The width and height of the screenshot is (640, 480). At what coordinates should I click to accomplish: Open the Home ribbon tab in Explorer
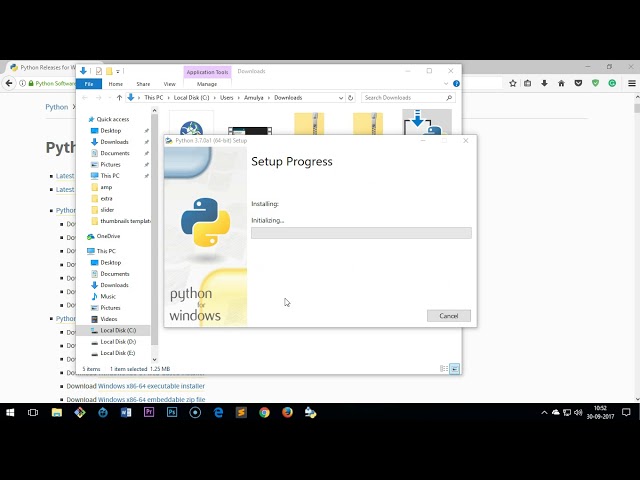[x=116, y=84]
